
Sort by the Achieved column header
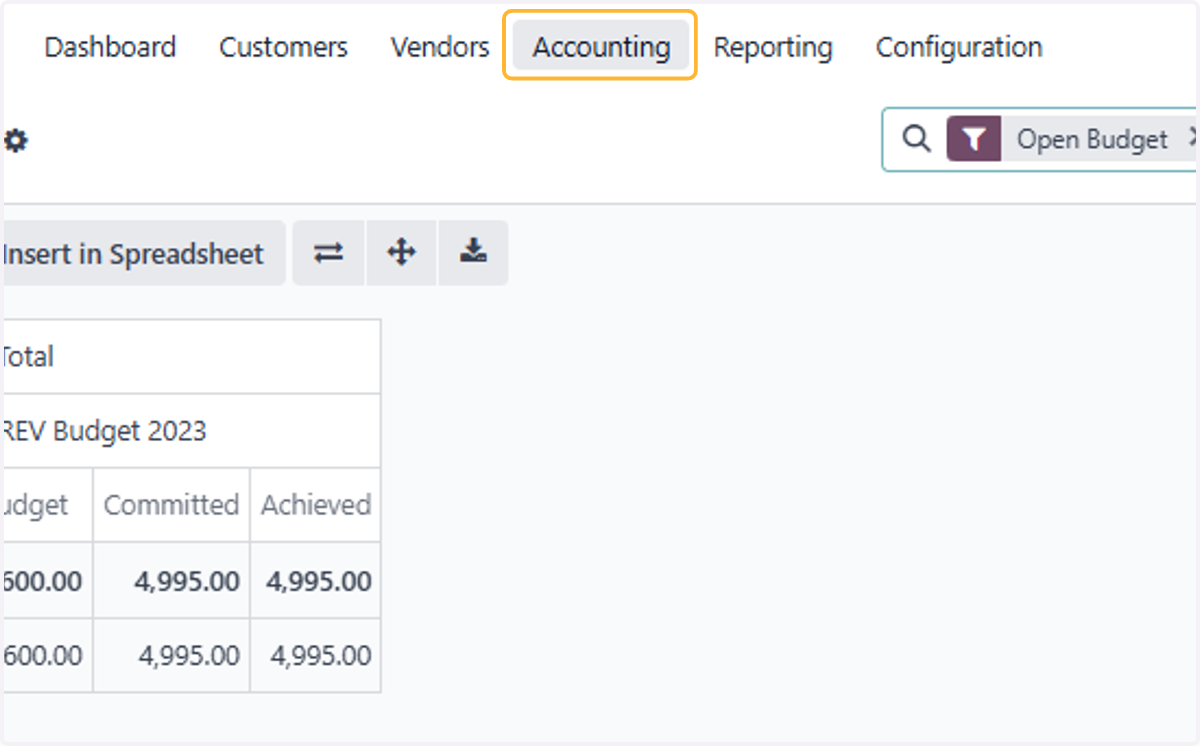(316, 505)
